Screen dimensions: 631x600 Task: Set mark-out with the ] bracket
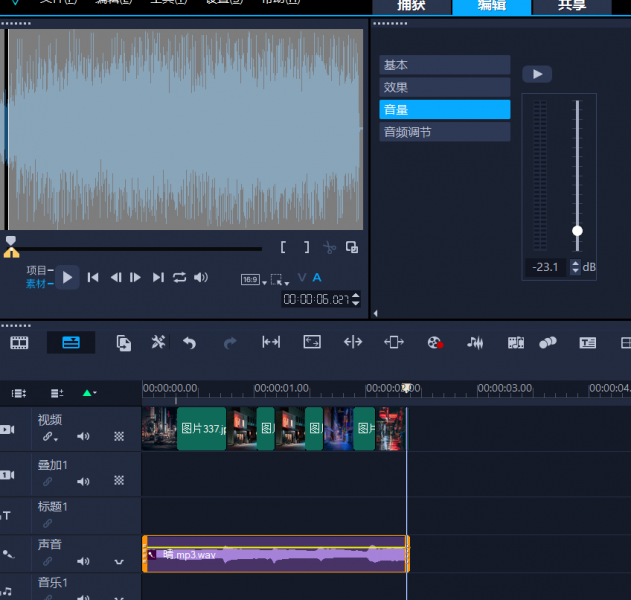pos(307,247)
